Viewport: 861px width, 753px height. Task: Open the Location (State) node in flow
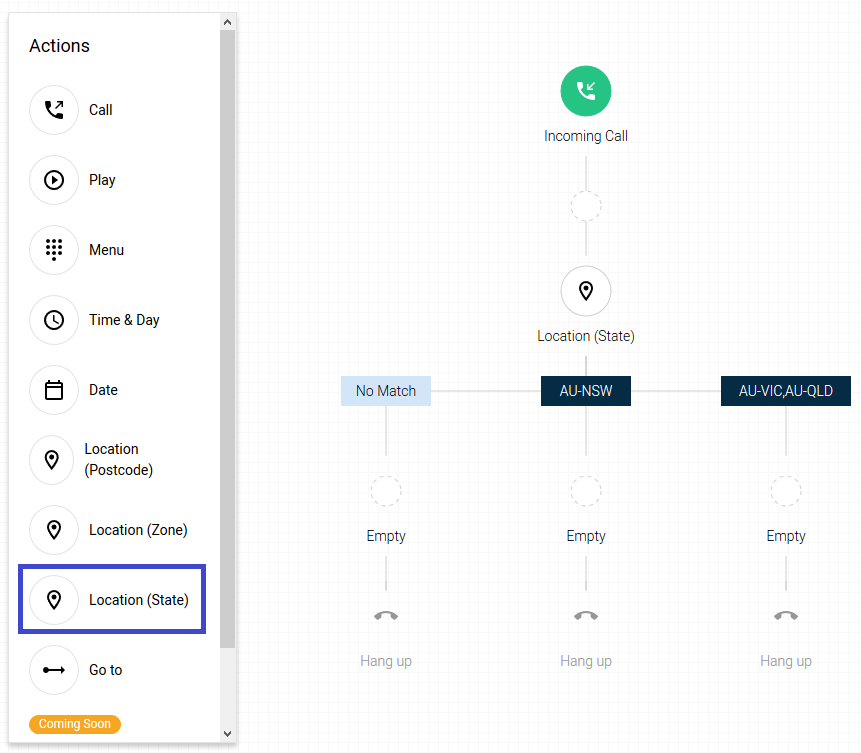[x=586, y=291]
